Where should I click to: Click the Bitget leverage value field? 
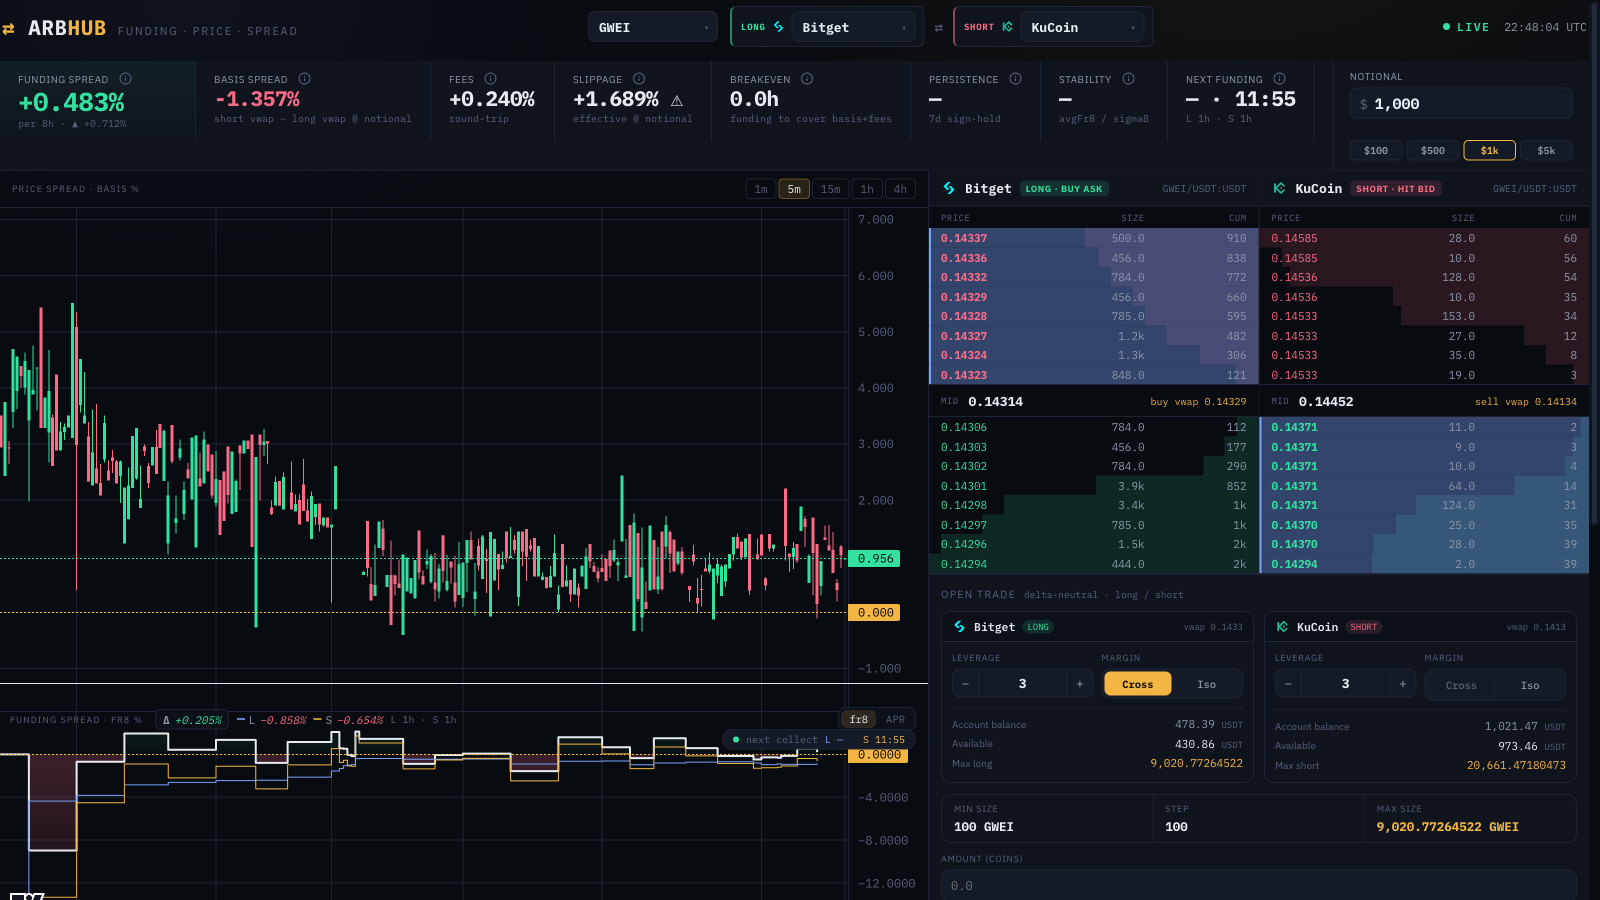coord(1022,684)
